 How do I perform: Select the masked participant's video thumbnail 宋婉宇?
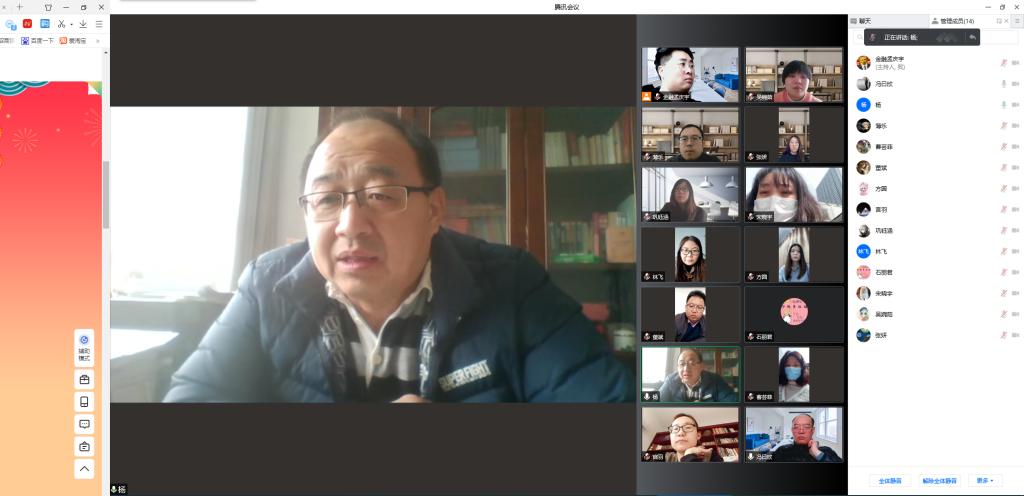pyautogui.click(x=794, y=194)
